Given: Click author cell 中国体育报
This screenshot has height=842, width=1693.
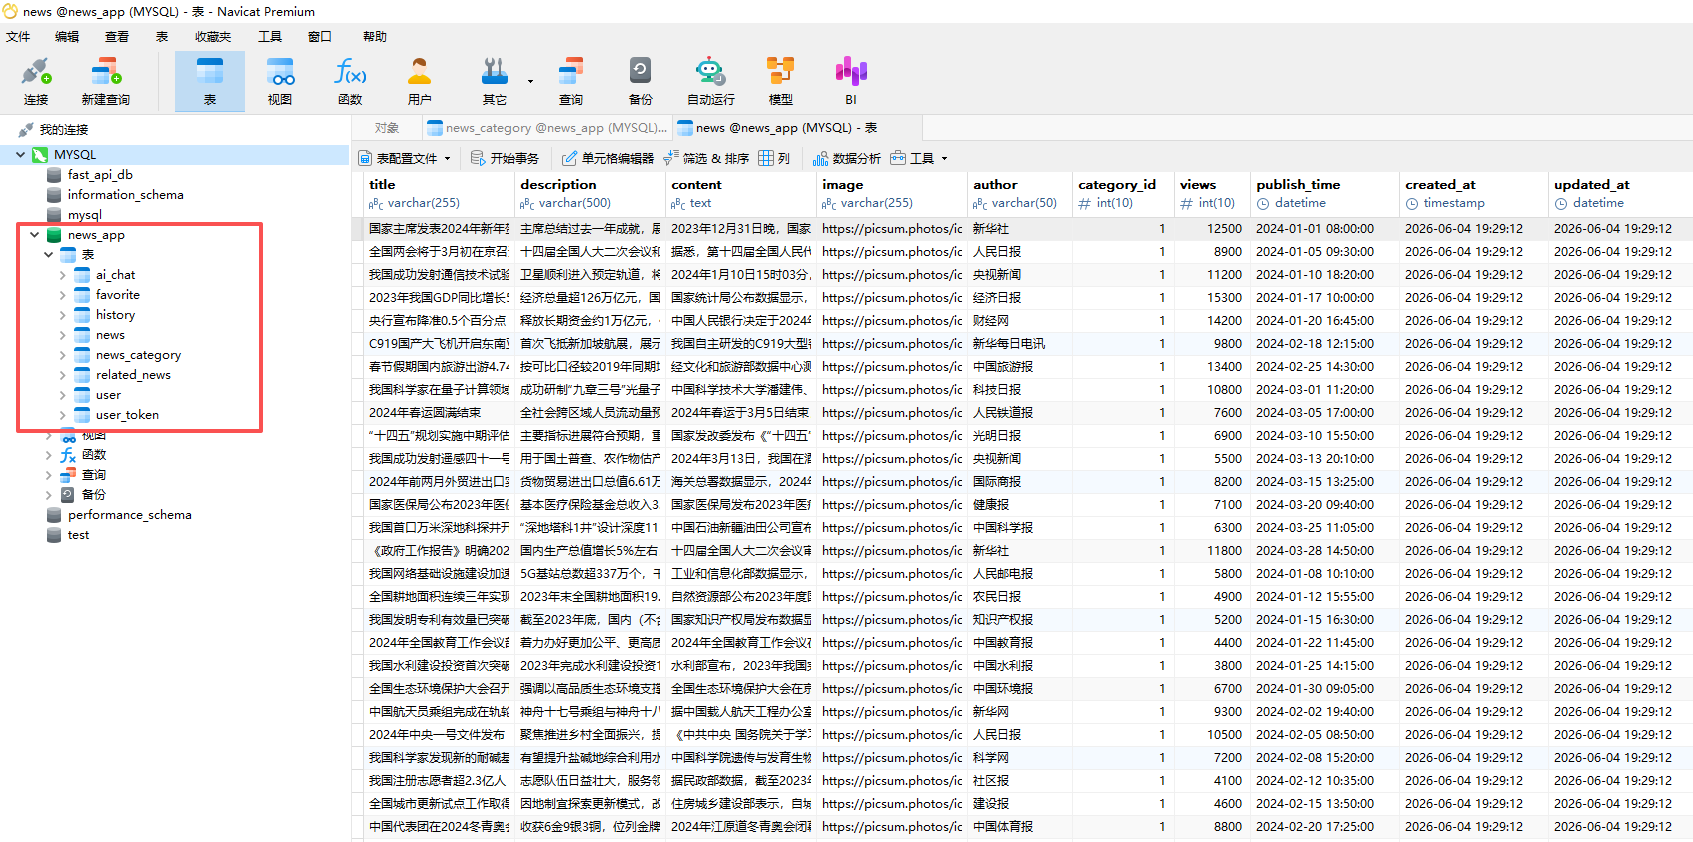Looking at the screenshot, I should click(1019, 827).
